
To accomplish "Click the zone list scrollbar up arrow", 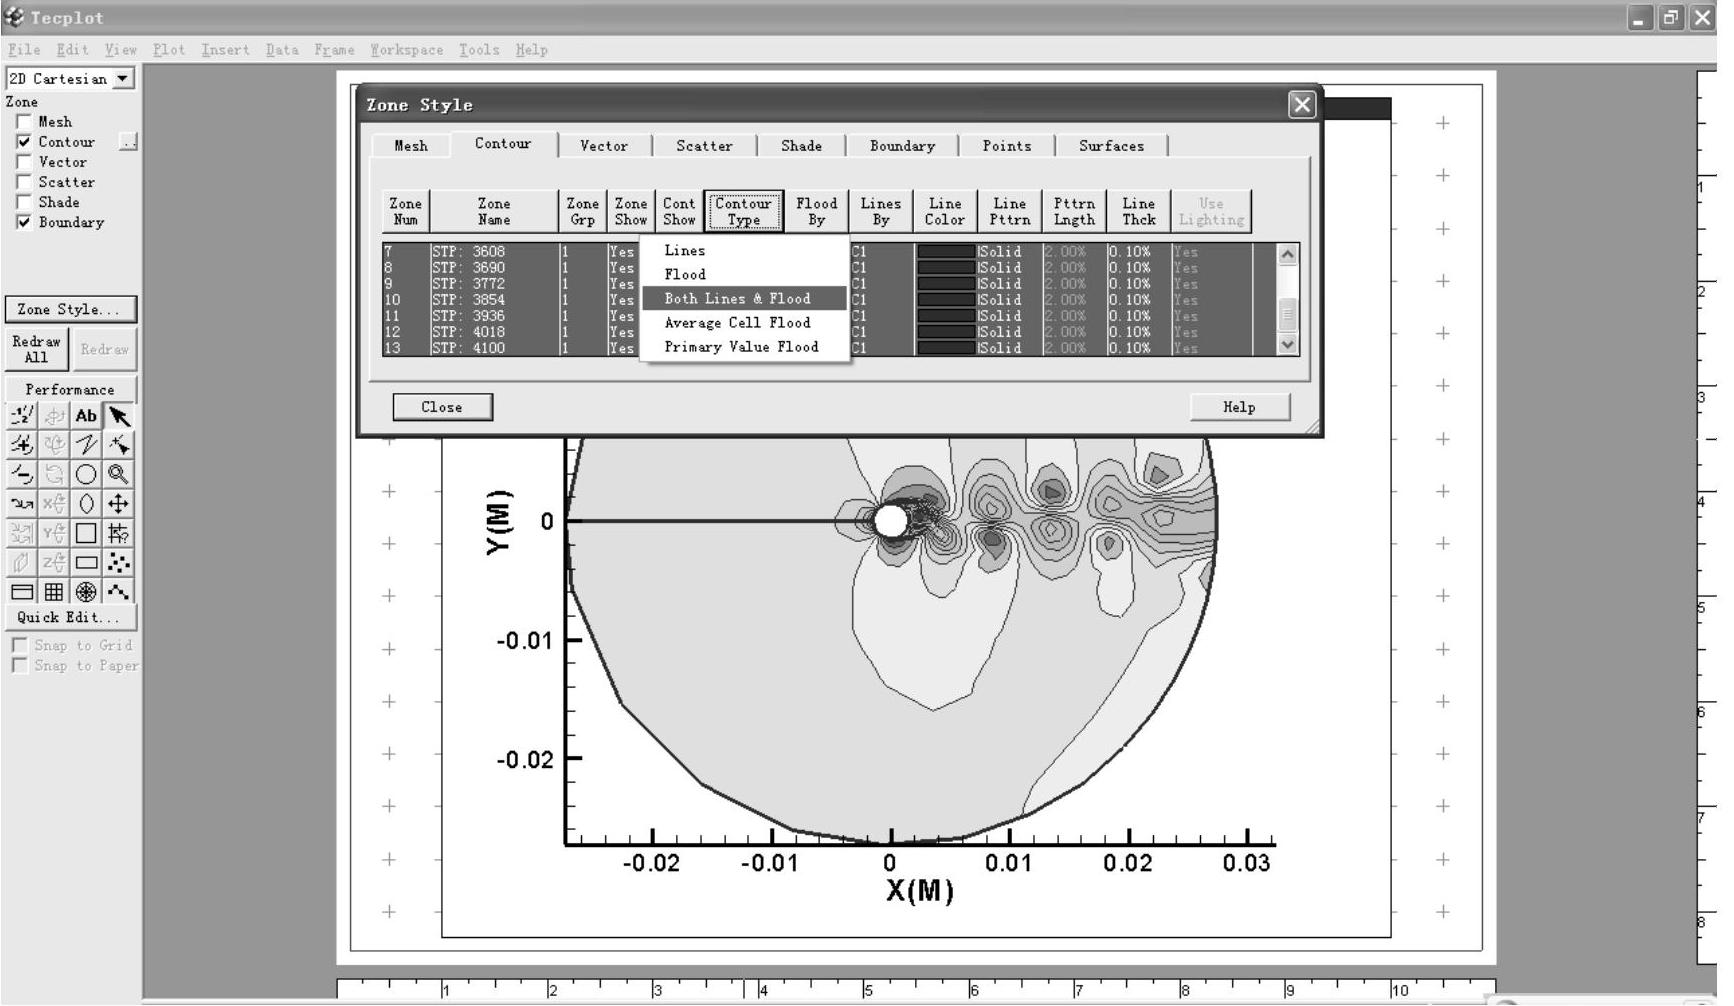I will tap(1288, 254).
